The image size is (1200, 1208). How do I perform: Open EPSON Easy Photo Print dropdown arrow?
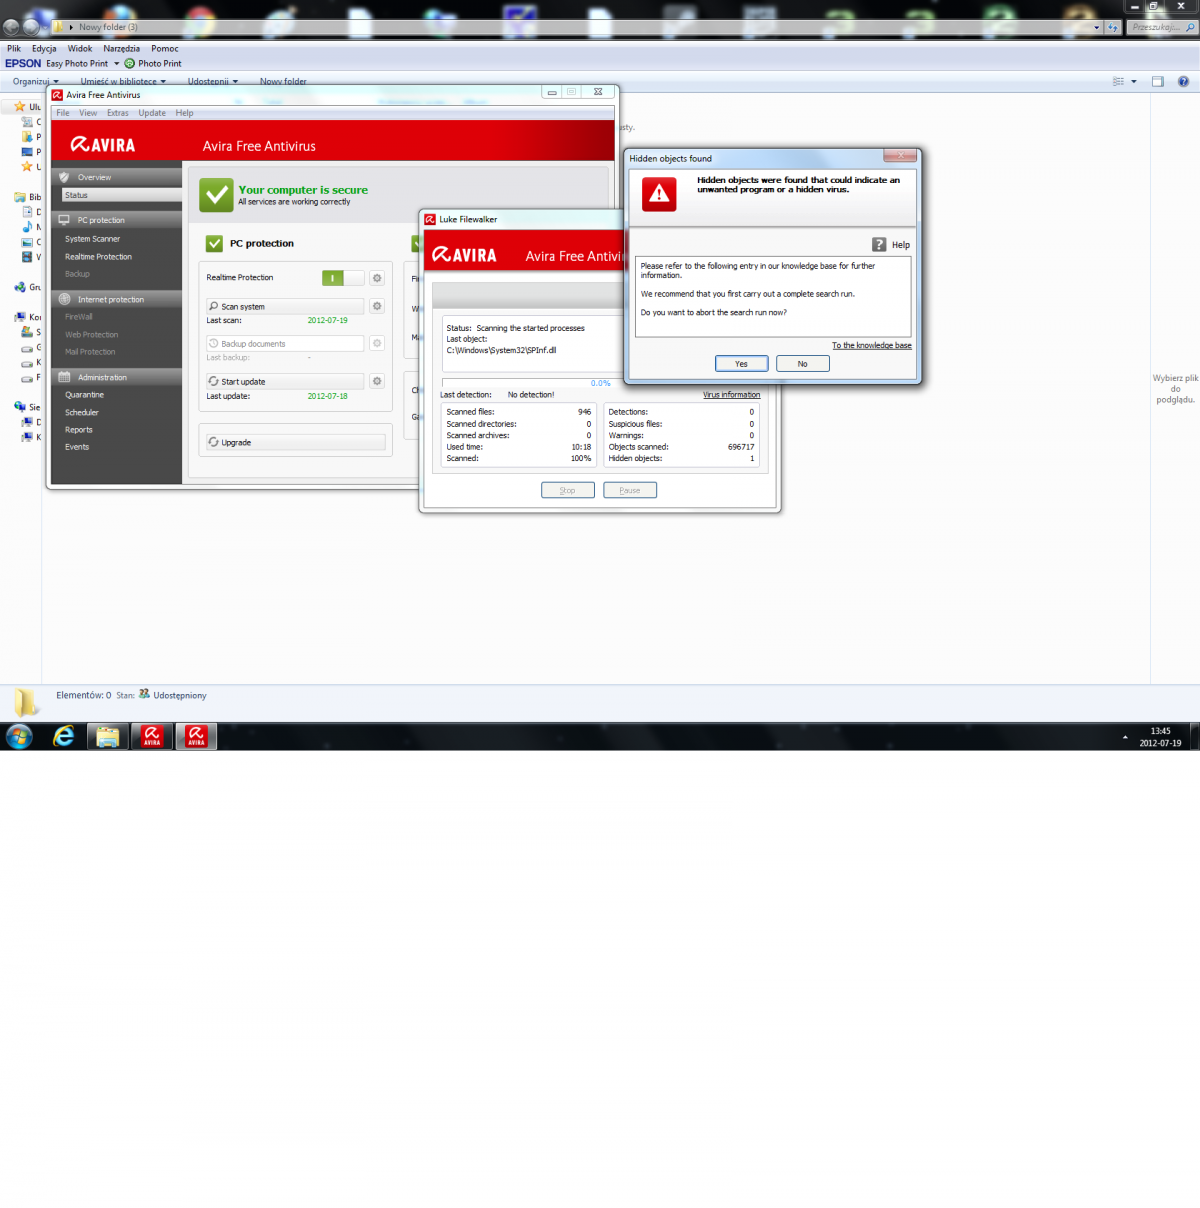point(116,63)
